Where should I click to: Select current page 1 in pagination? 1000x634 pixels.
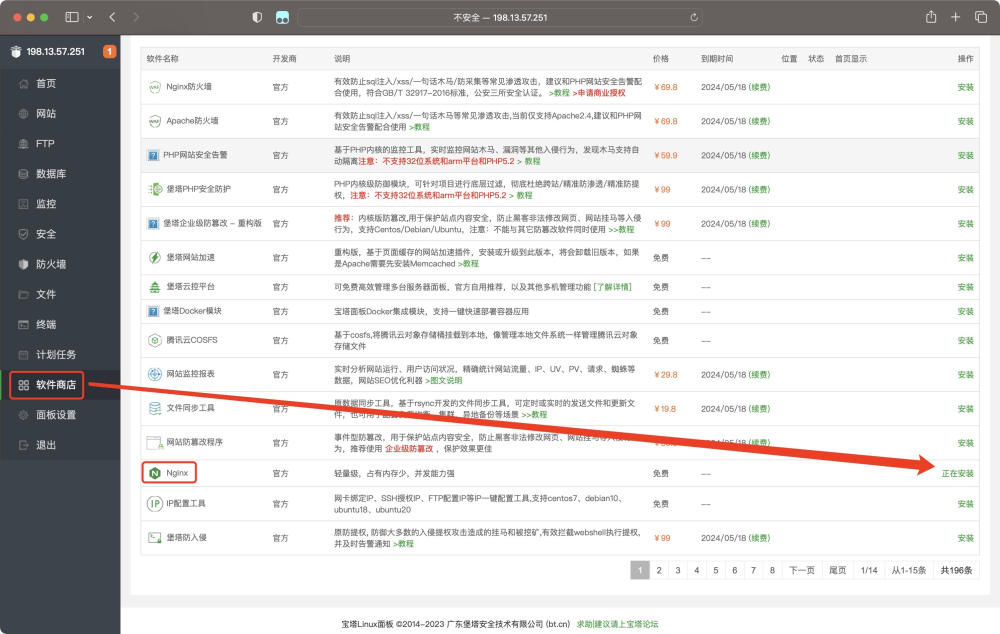click(640, 570)
